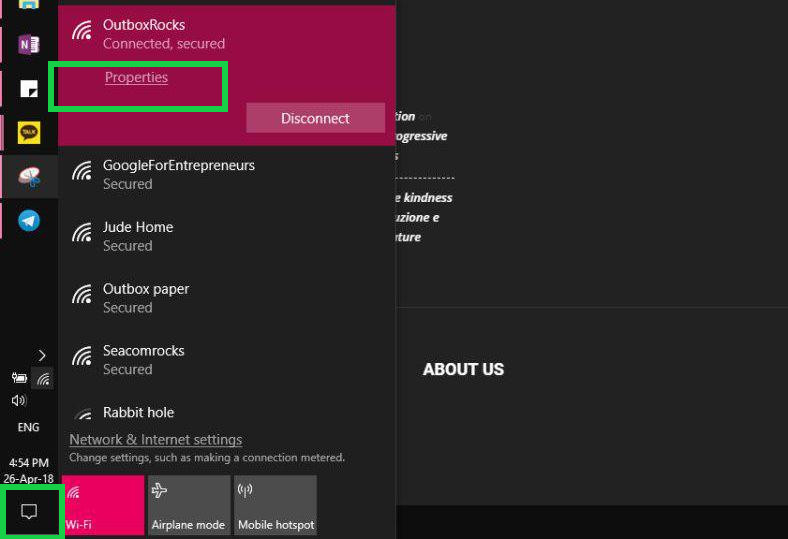This screenshot has height=539, width=788.
Task: Click the Jude Home Wi-Fi signal icon
Action: pyautogui.click(x=82, y=232)
